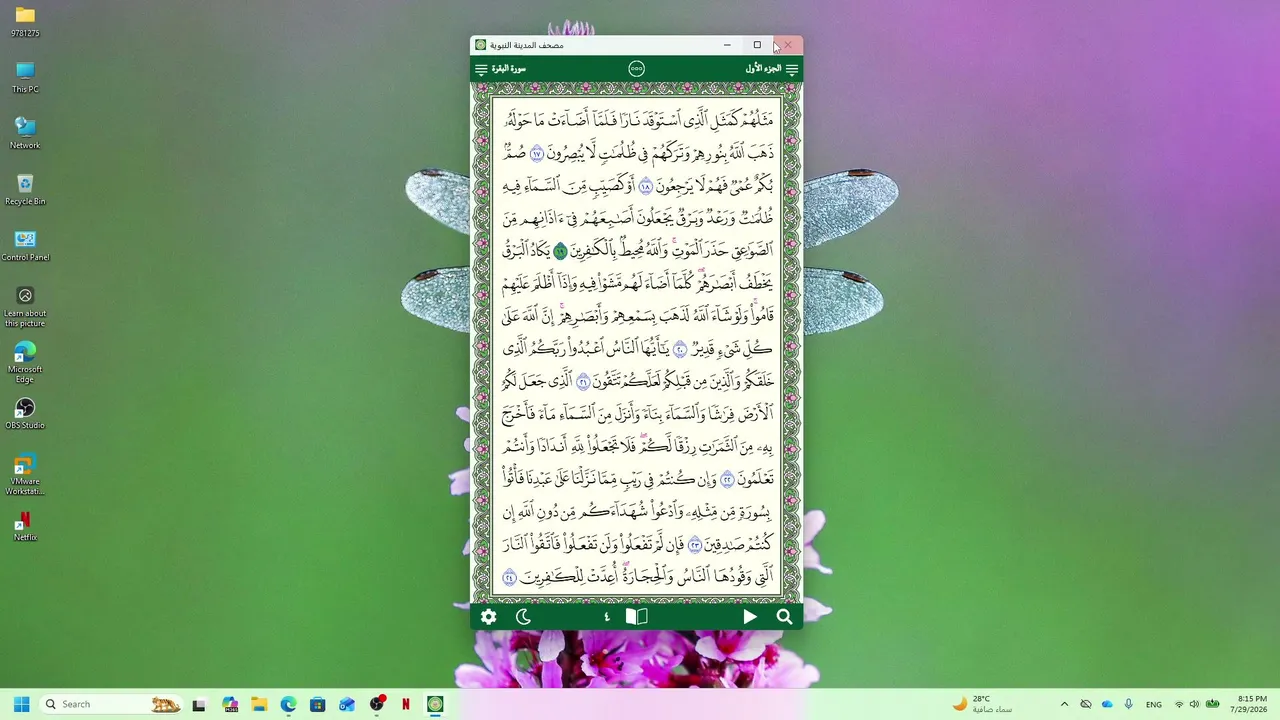
Task: Click the crossed-out cloud tray icon
Action: click(x=1086, y=704)
